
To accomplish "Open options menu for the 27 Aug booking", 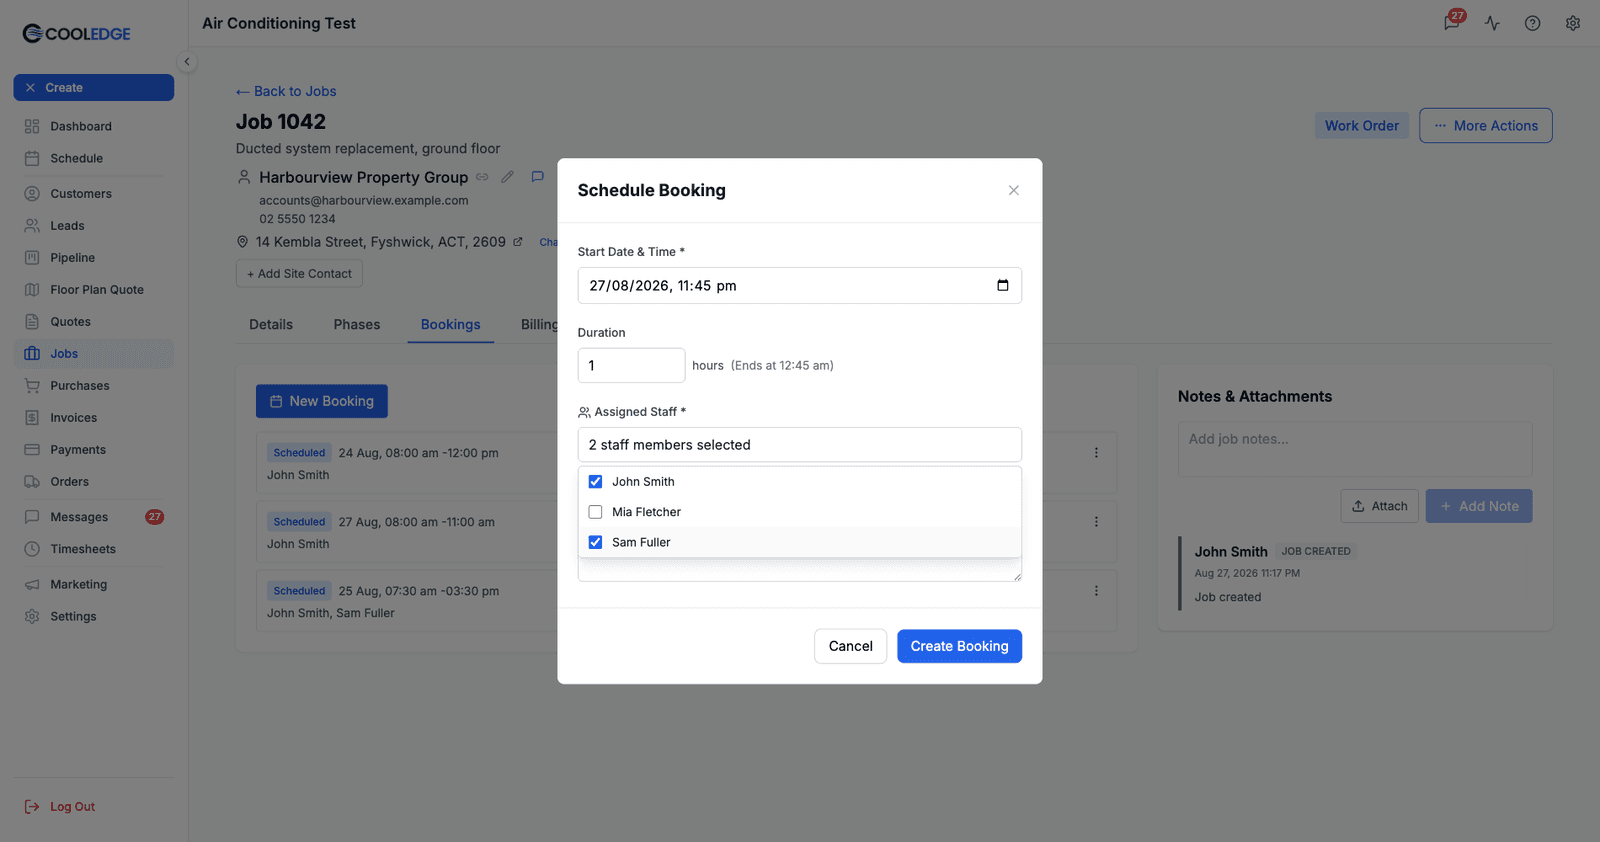I will [x=1096, y=522].
